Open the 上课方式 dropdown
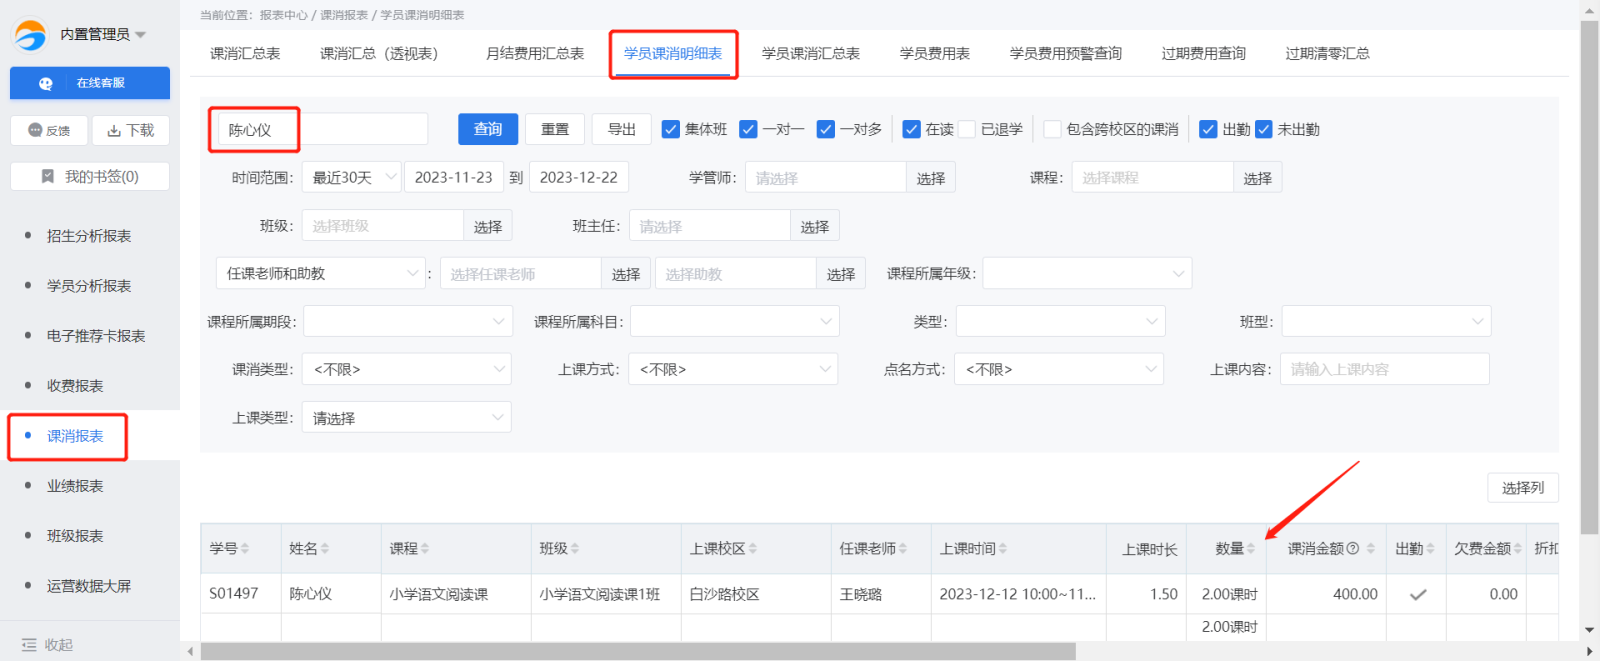This screenshot has height=661, width=1600. click(x=733, y=369)
